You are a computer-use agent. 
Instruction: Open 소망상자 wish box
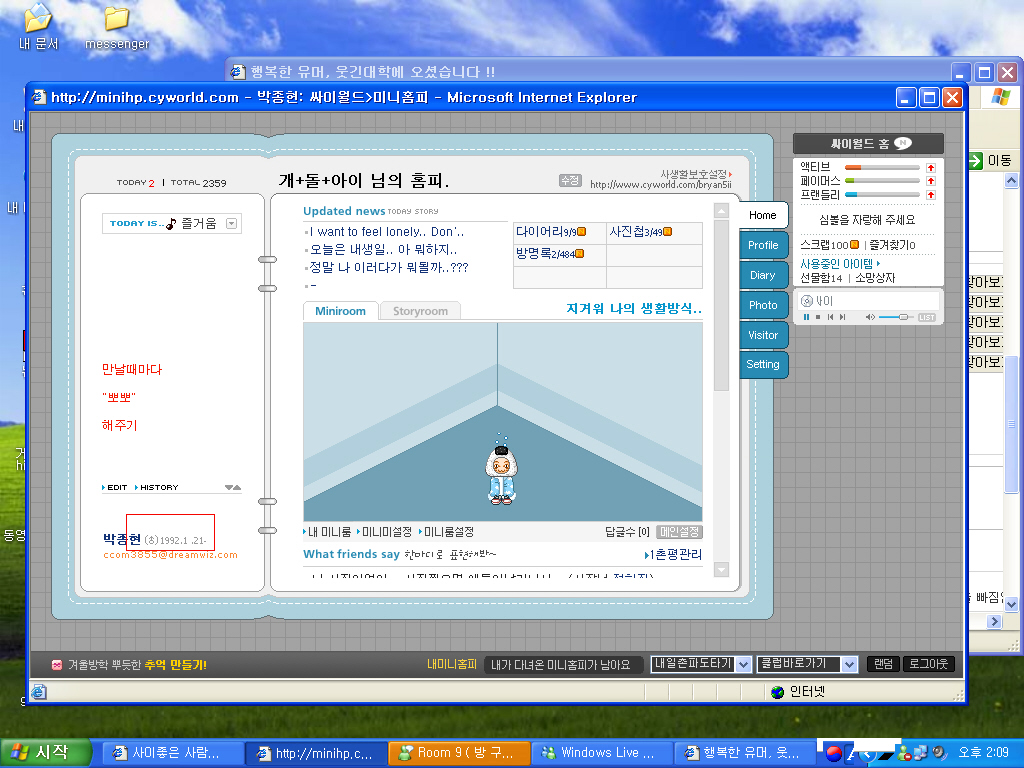pos(875,278)
